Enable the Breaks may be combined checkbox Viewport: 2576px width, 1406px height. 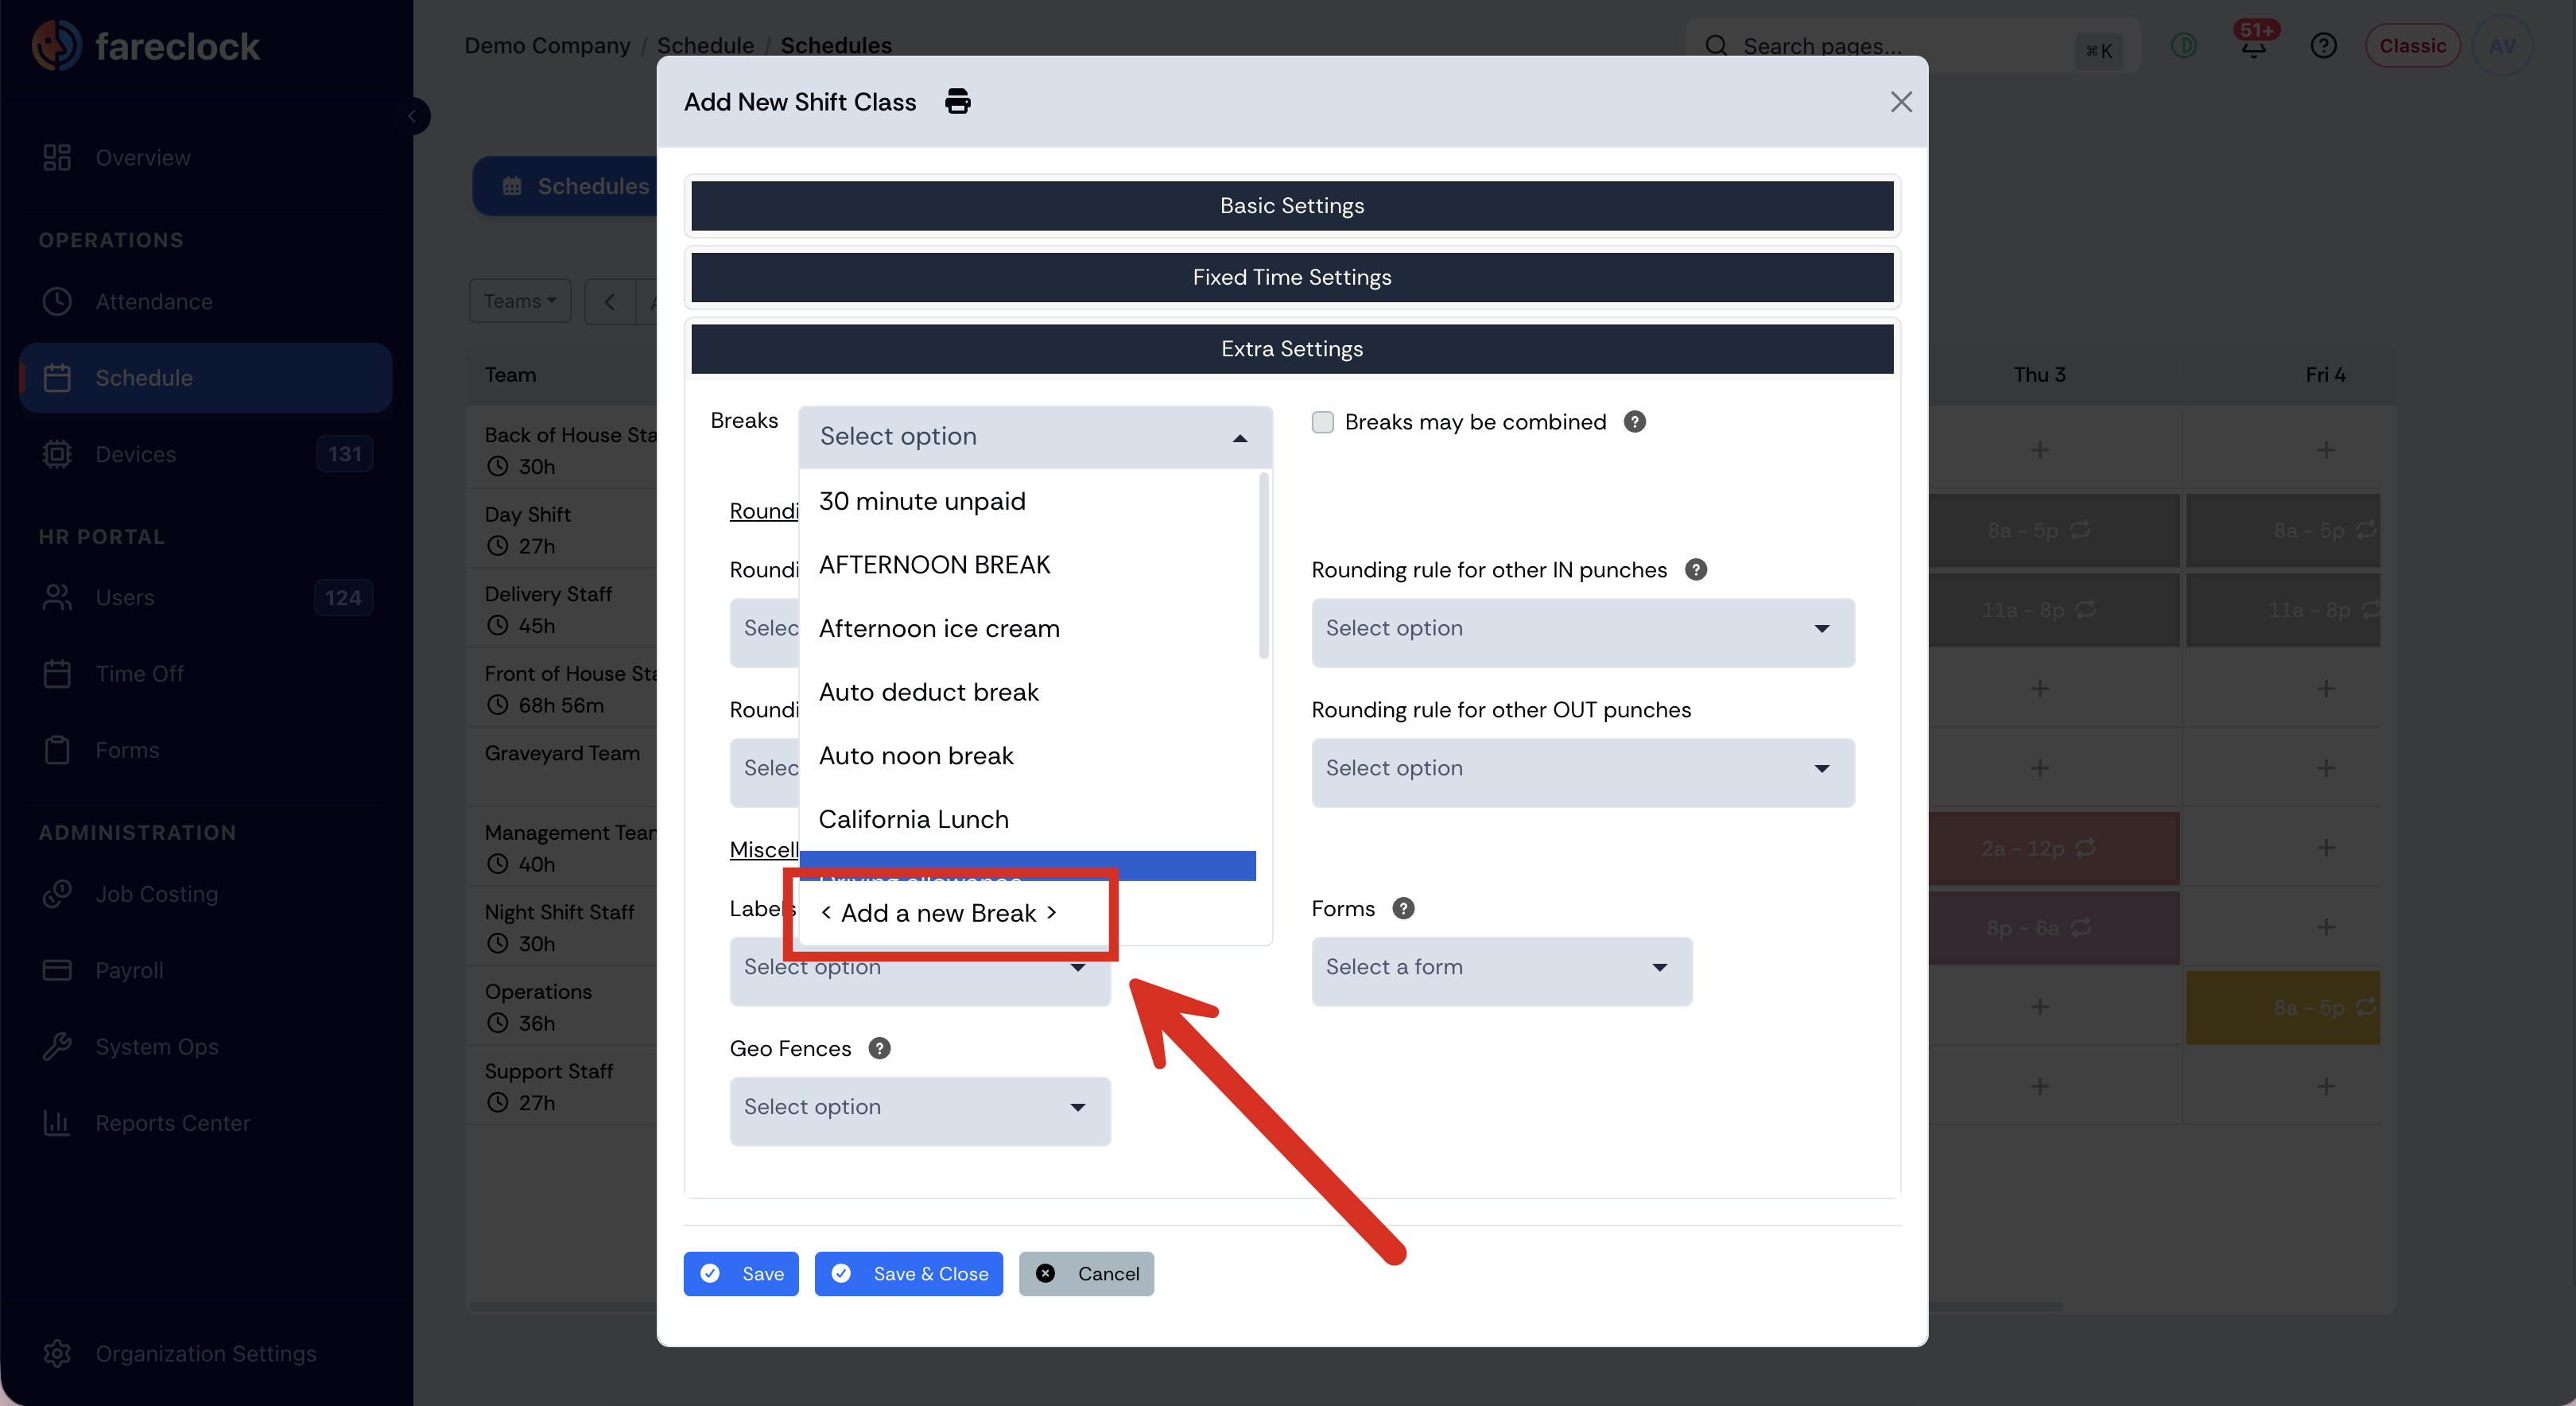(1322, 422)
